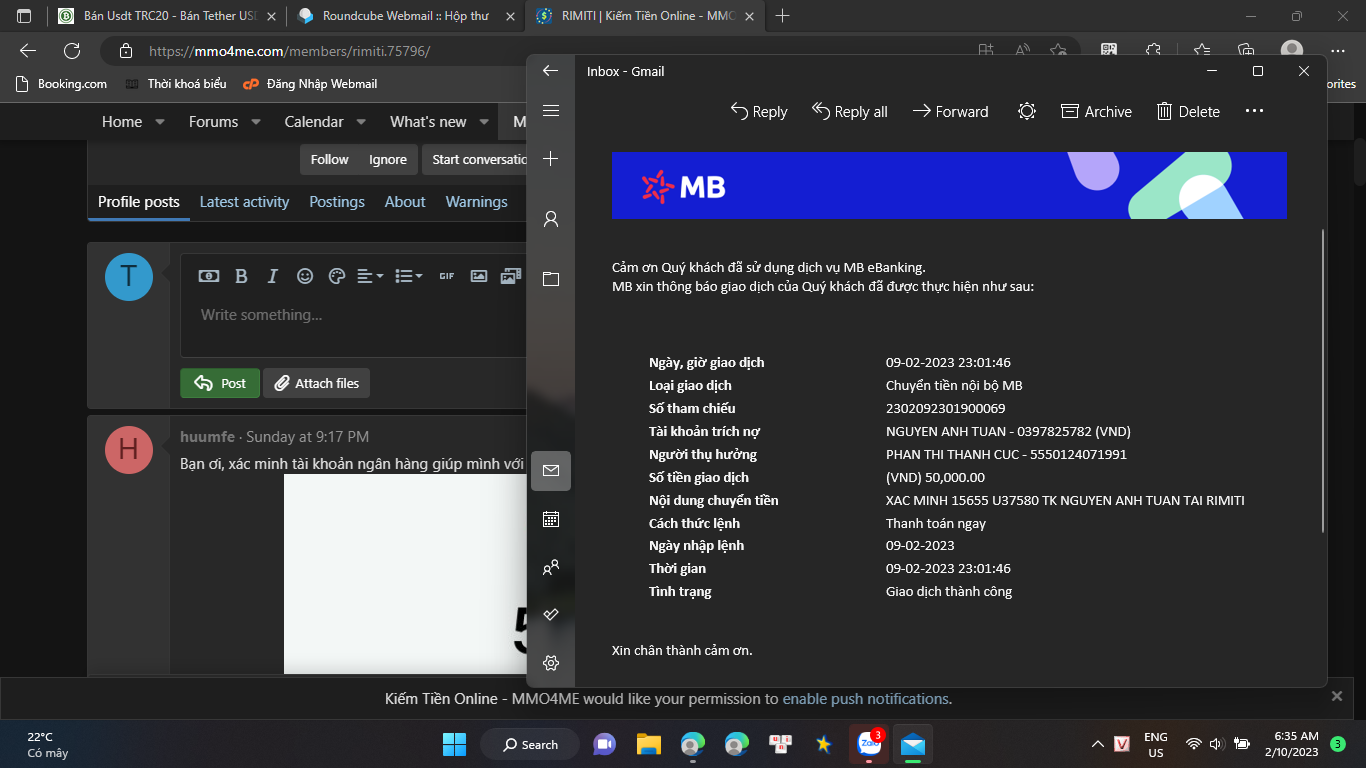Open People icon in Mail sidebar
The width and height of the screenshot is (1366, 768).
[x=550, y=567]
